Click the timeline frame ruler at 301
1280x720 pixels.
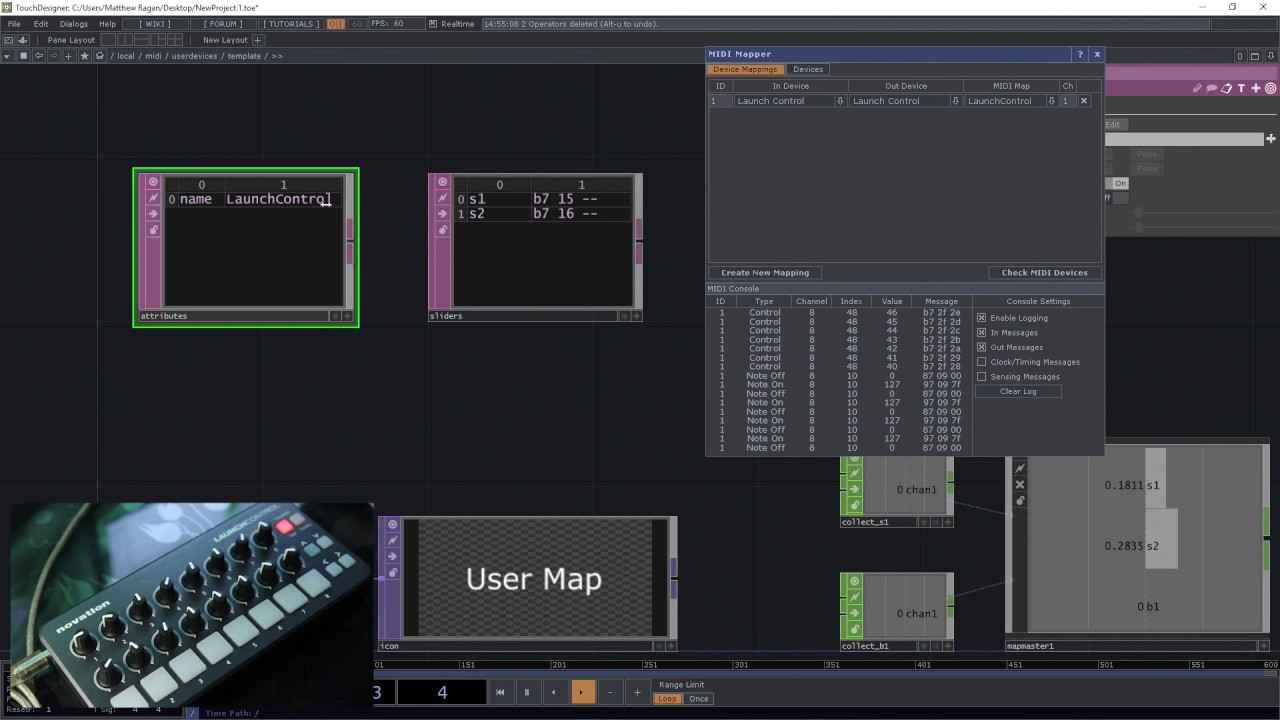741,665
